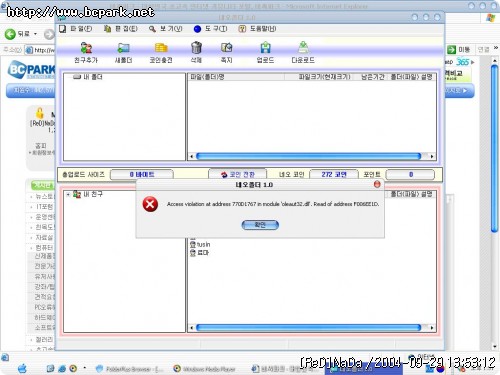Click the 코인 전환 button
Screen dimensions: 500x375
pos(237,174)
